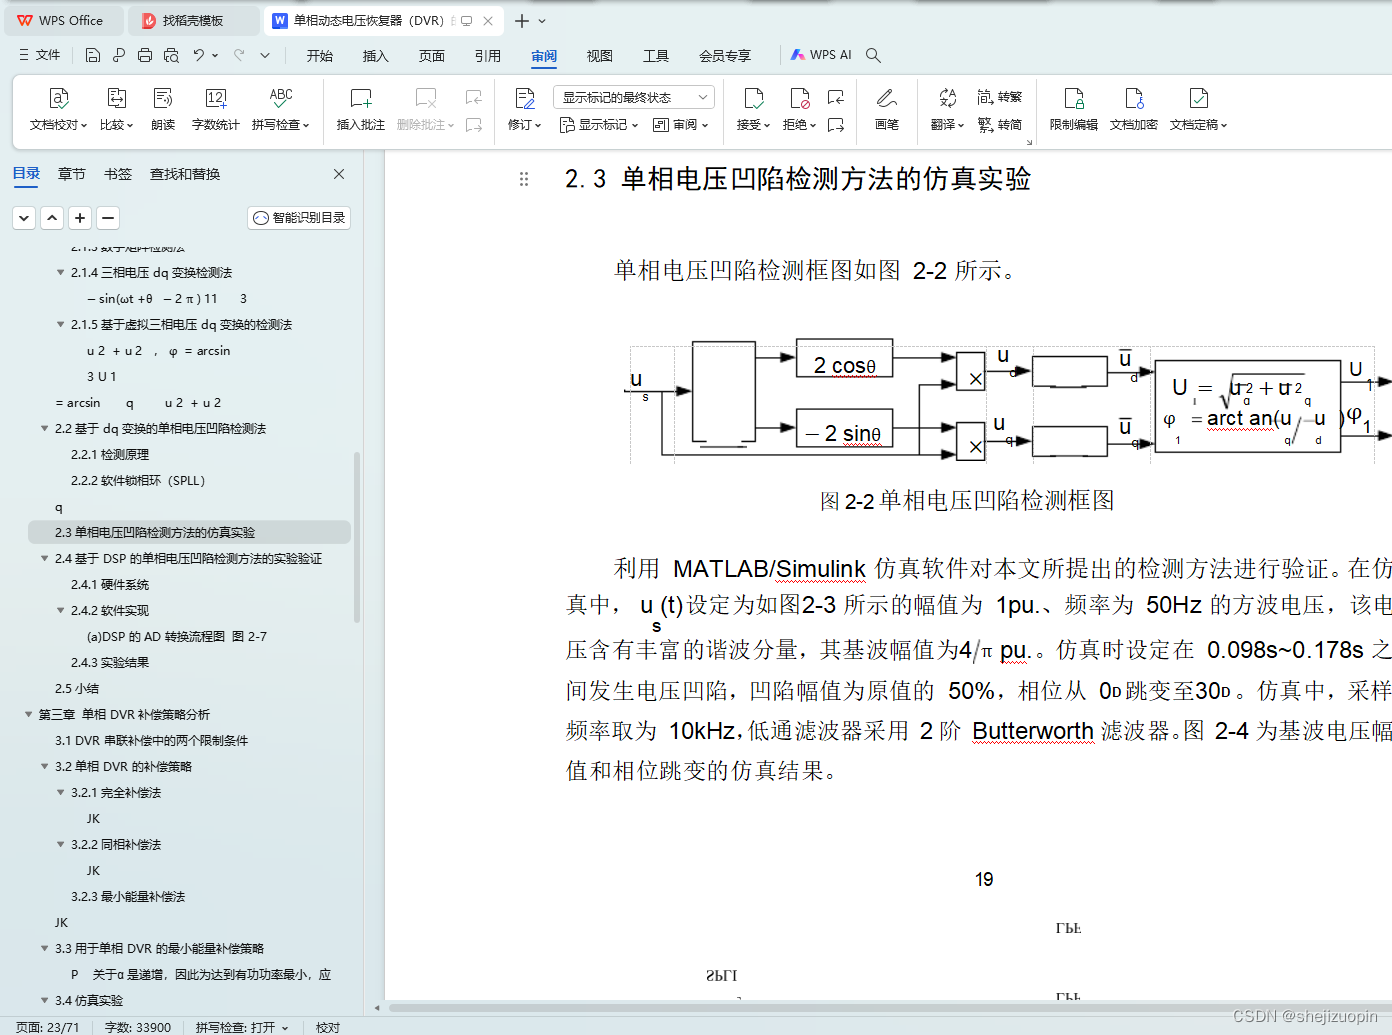1392x1035 pixels.
Task: Switch to the 引用 ribbon tab
Action: 488,56
